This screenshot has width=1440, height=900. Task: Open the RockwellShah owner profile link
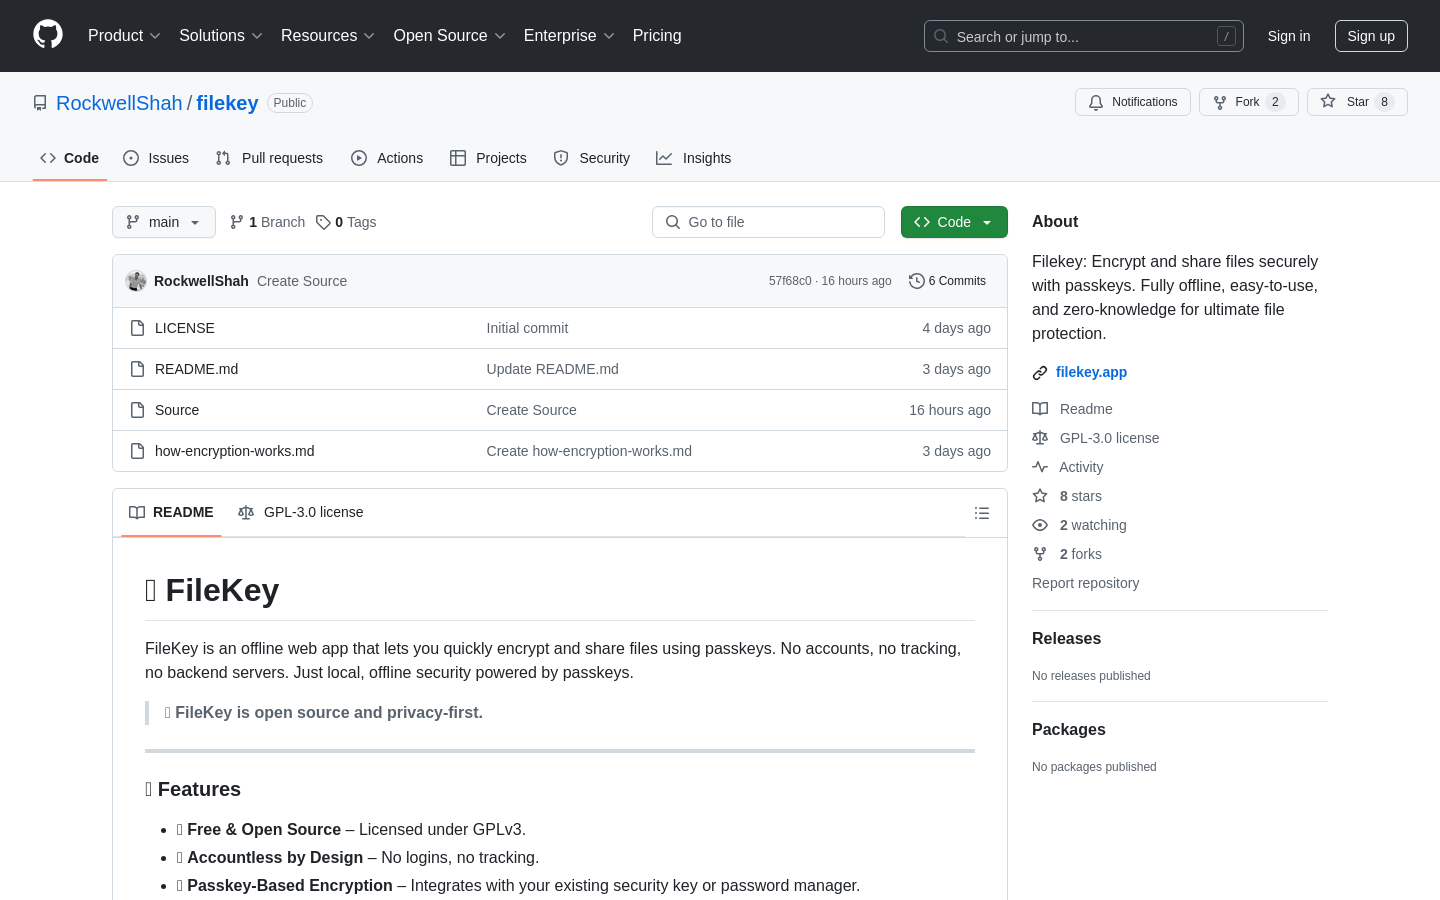119,103
